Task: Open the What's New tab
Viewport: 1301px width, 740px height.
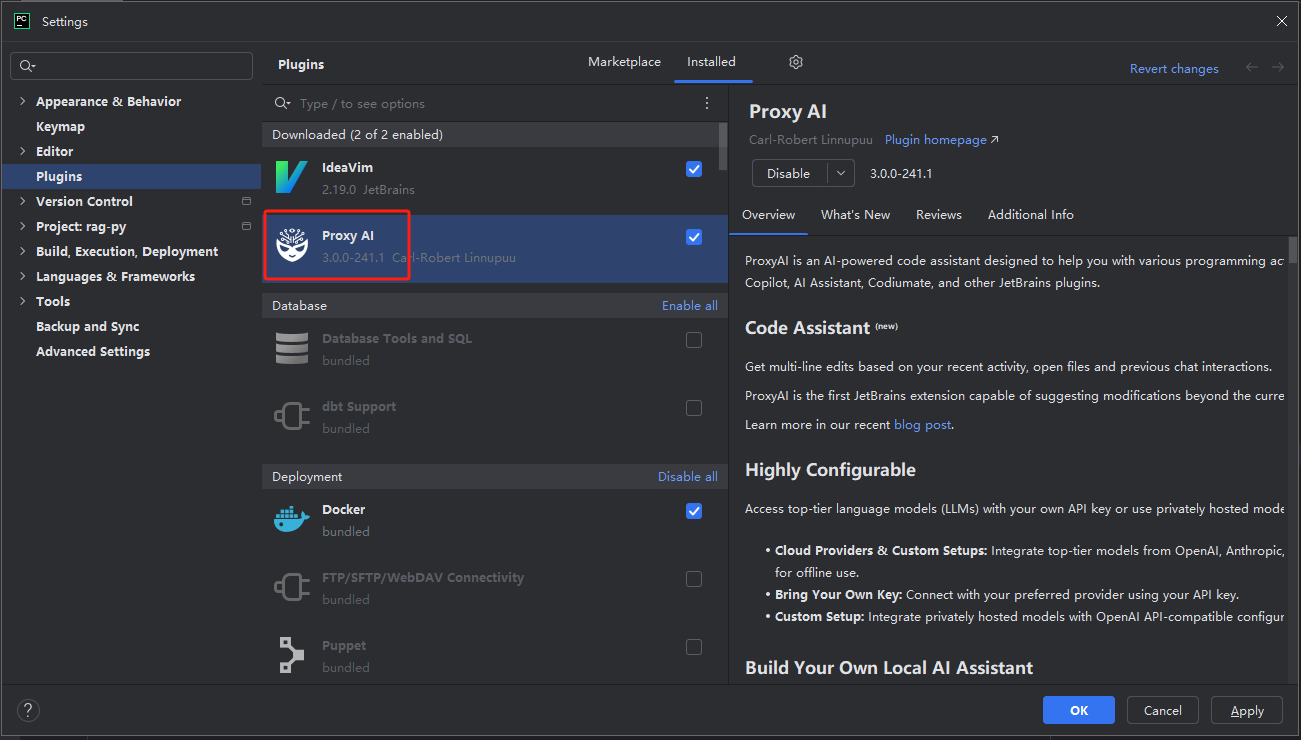Action: [x=855, y=215]
